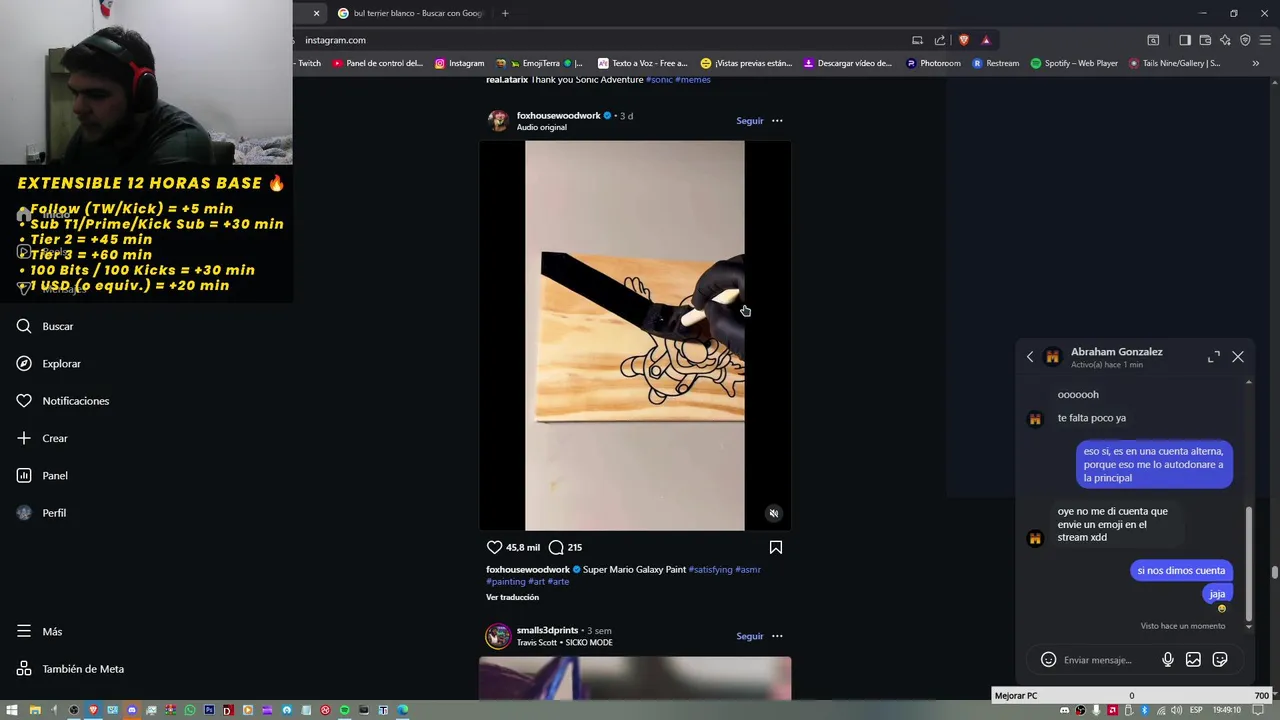Open Photoshop from the taskbar

coord(209,710)
